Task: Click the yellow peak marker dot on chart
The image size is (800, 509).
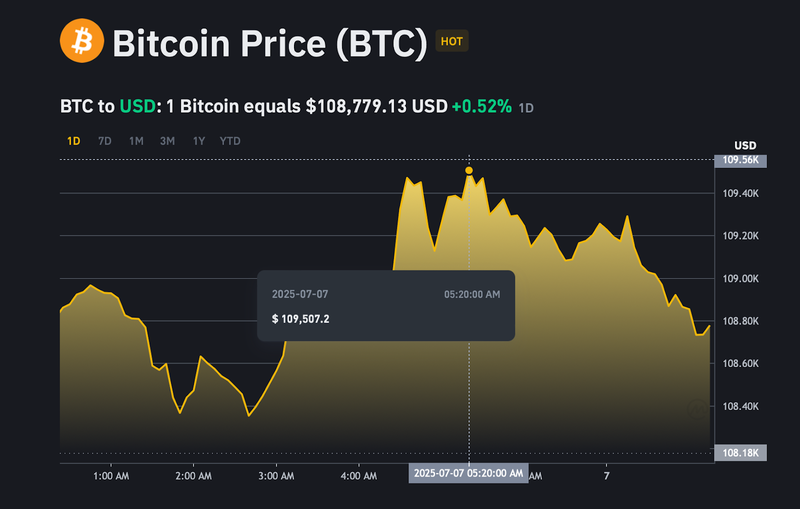Action: (x=469, y=171)
